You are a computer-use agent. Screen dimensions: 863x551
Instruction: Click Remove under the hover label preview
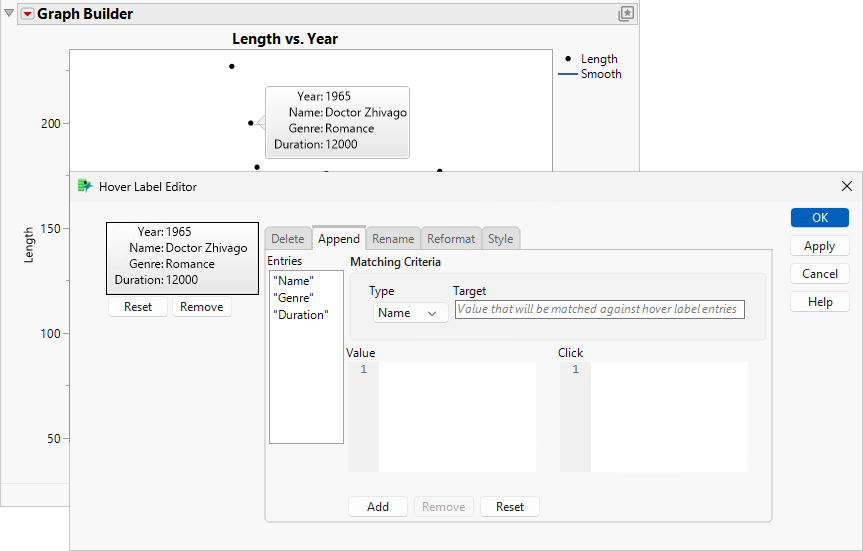(202, 307)
